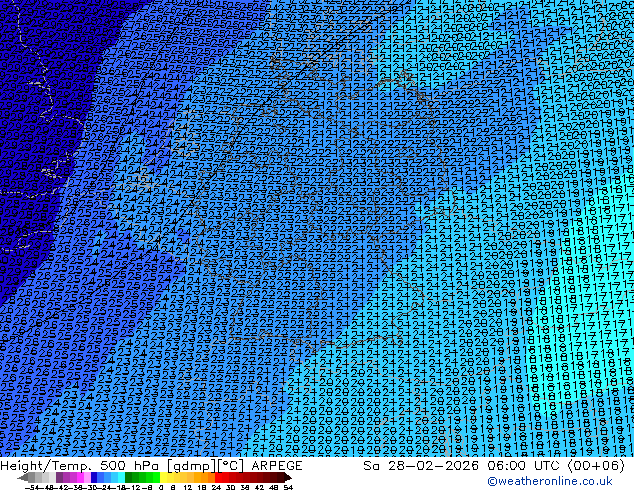Screen dimensions: 634x490
Task: Click the cyan legend color swatch
Action: 121,477
